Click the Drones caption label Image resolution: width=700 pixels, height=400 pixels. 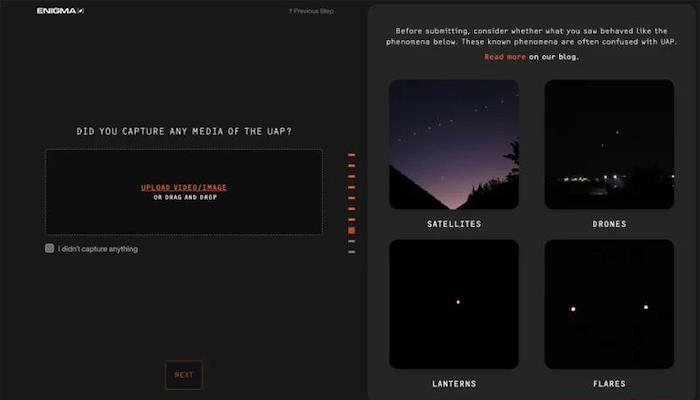point(609,224)
